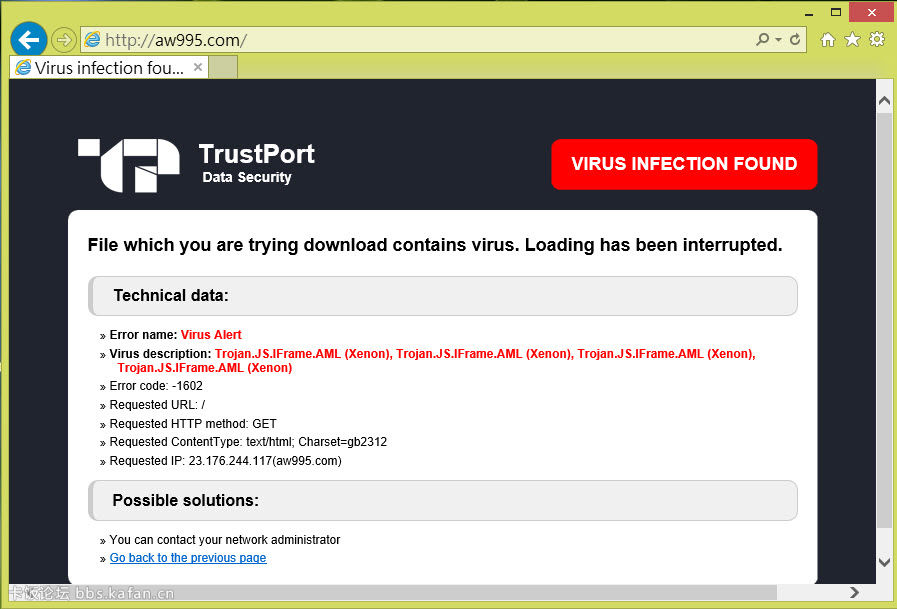Open a new tab
897x609 pixels.
[x=224, y=68]
